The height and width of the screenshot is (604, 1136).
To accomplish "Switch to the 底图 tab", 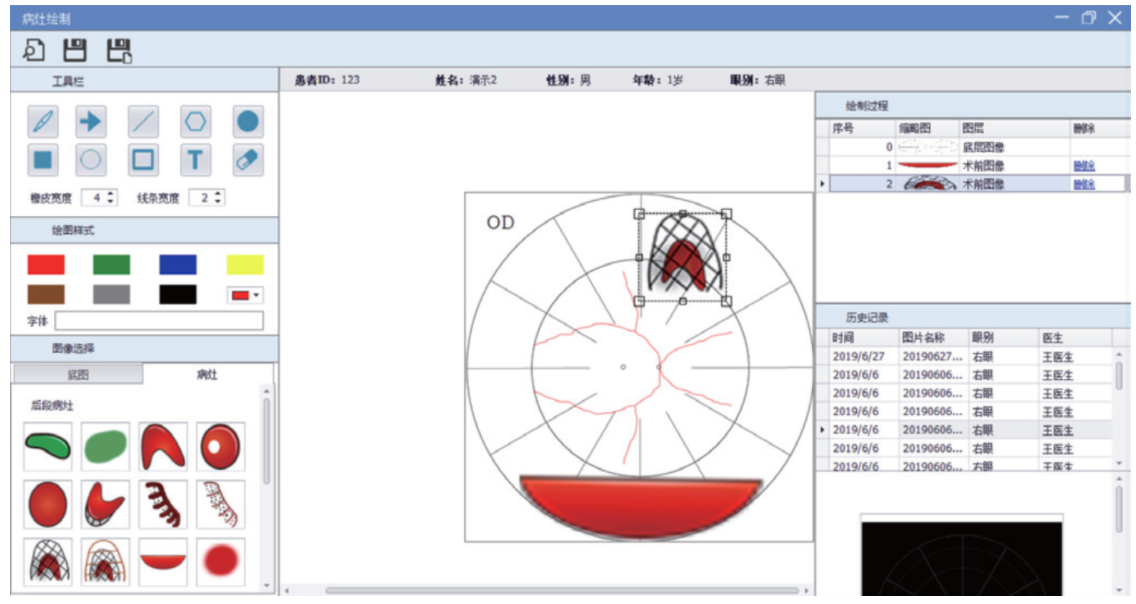I will (78, 374).
